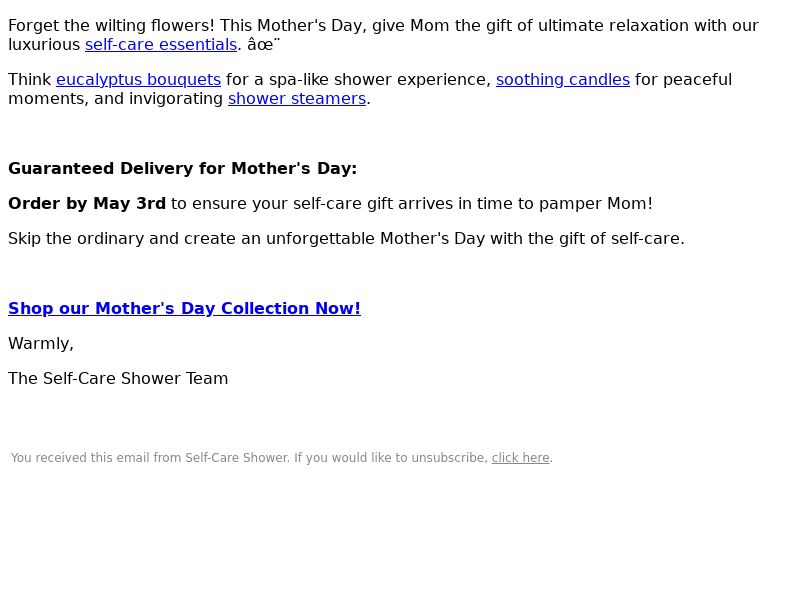Click the Skip the ordinary paragraph
Image resolution: width=800 pixels, height=600 pixels.
[x=346, y=239]
